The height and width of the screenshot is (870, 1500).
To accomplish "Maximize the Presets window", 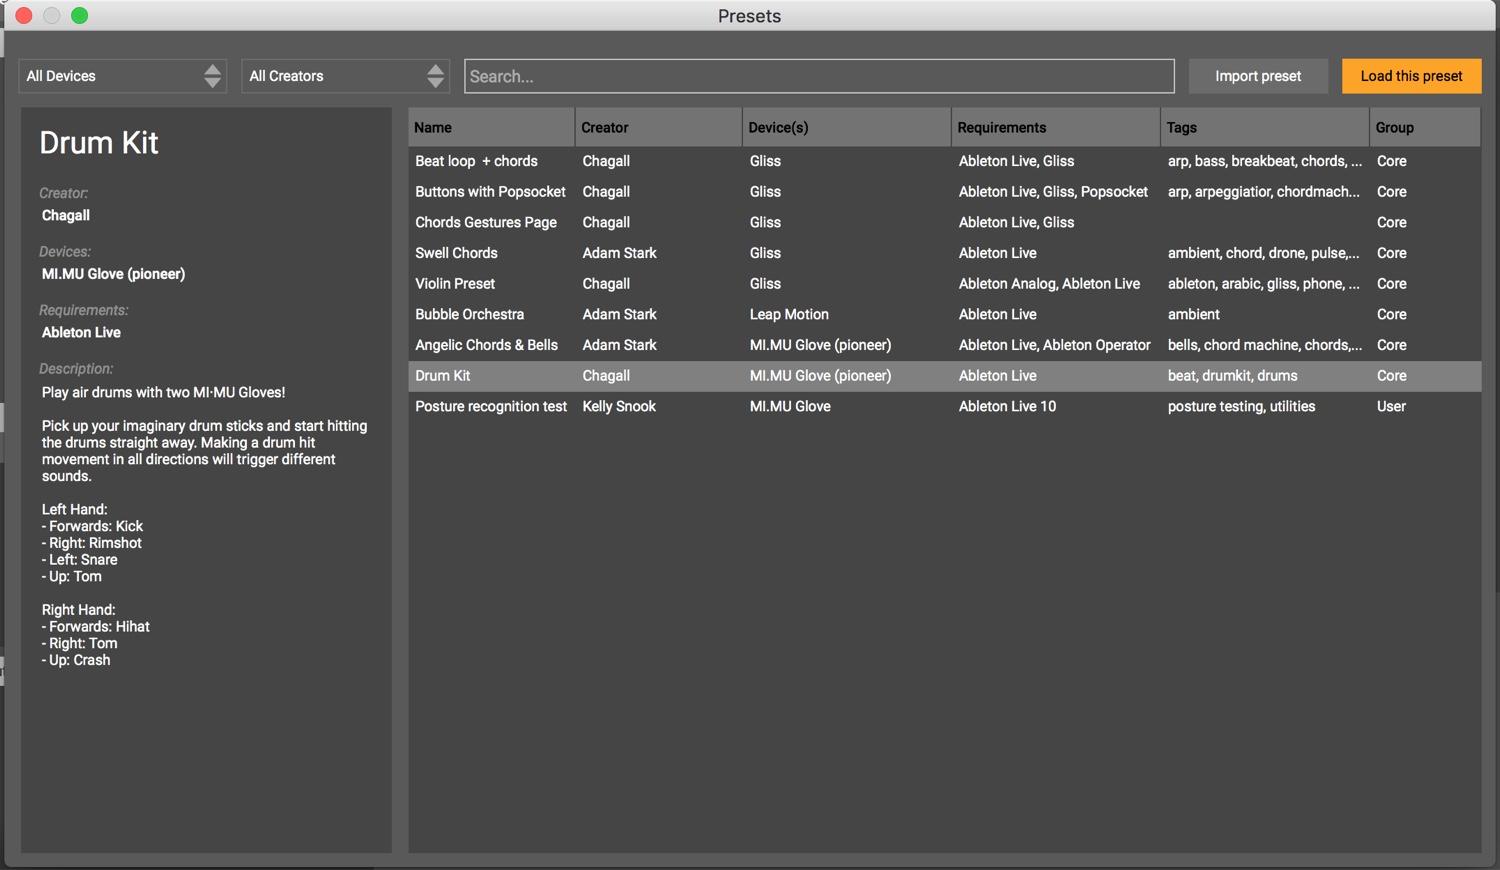I will pyautogui.click(x=80, y=15).
